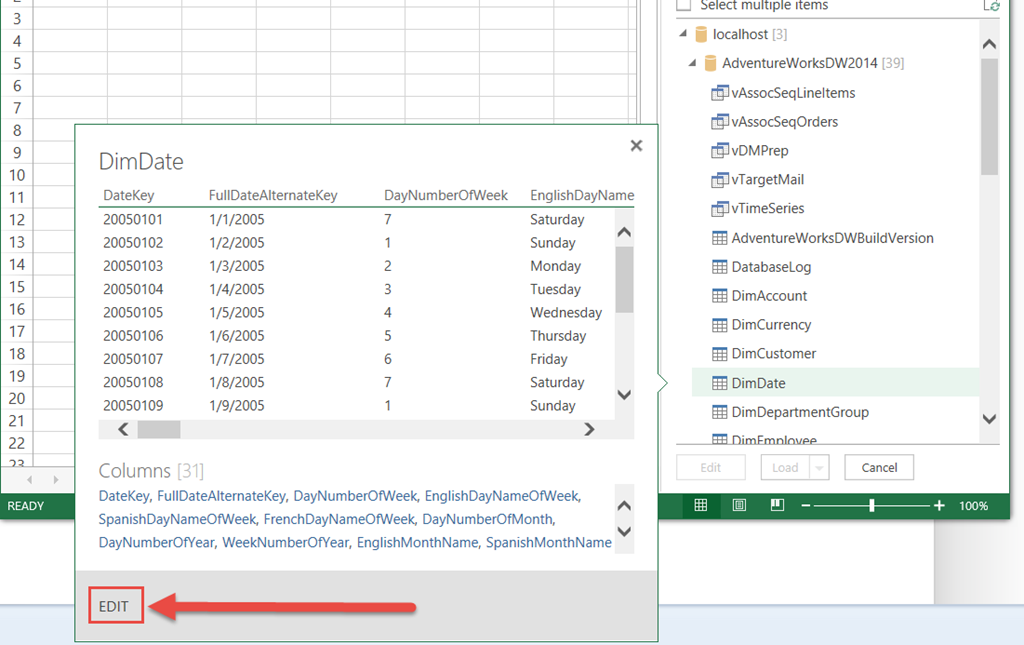Screen dimensions: 1024x645
Task: Switch to Page Break Preview icon
Action: pos(777,506)
